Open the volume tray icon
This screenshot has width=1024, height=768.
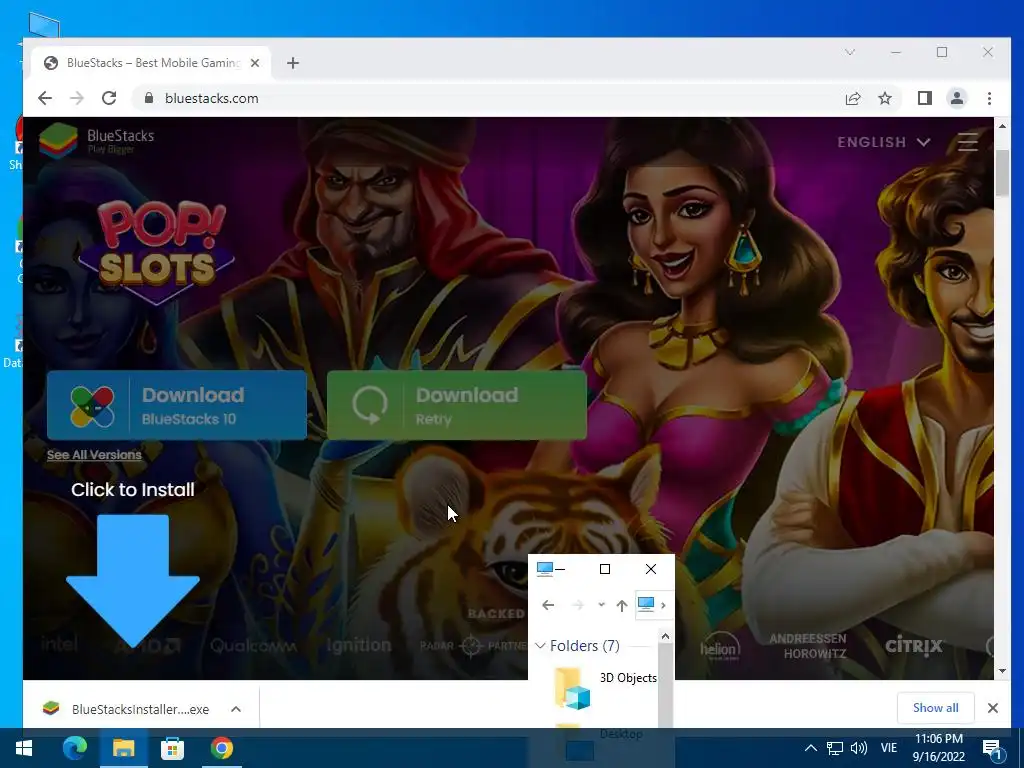pyautogui.click(x=859, y=748)
